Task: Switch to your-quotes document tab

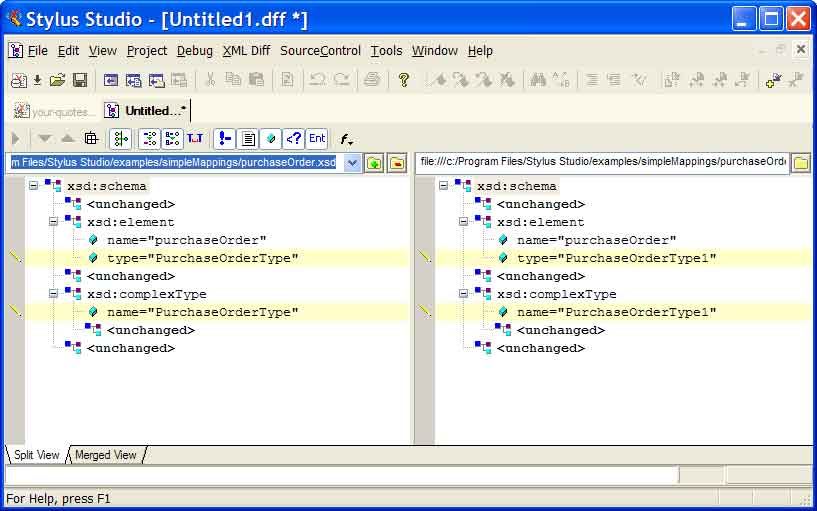Action: click(x=55, y=111)
